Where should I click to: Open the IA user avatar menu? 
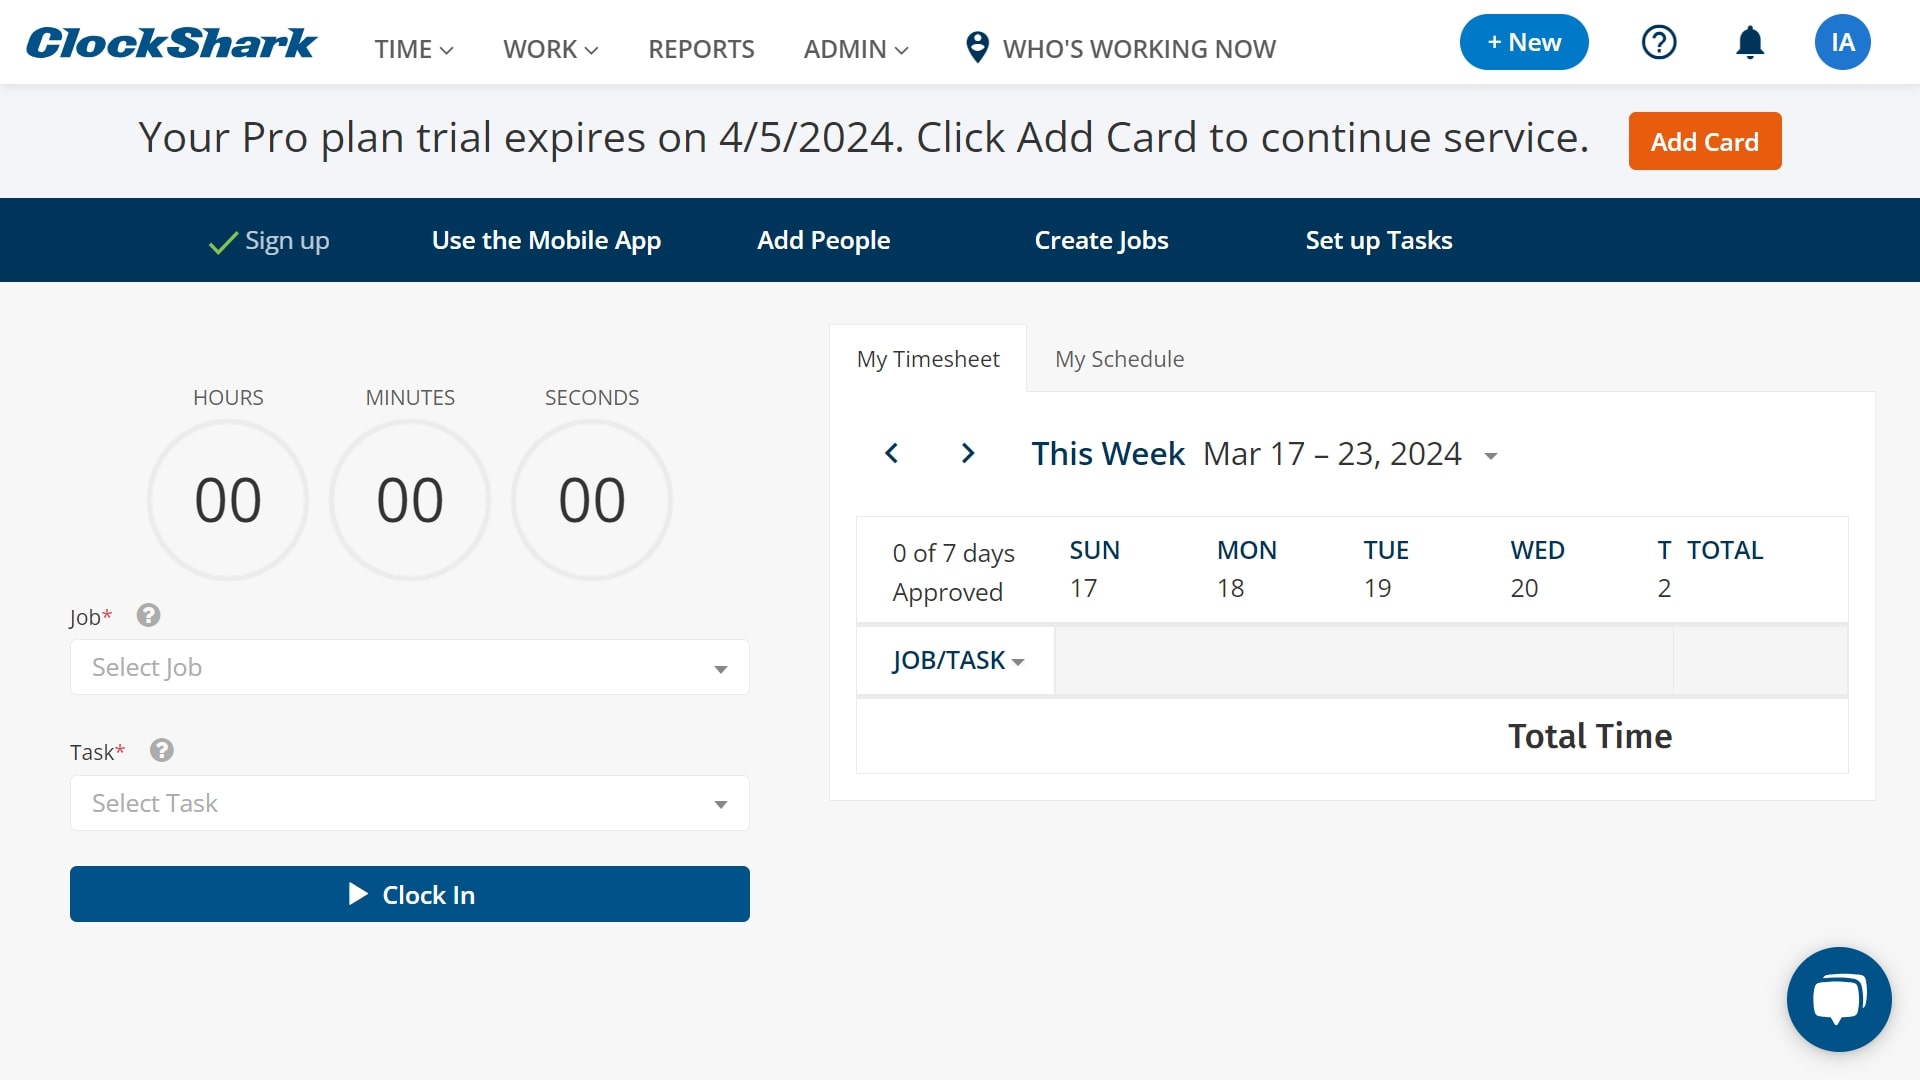coord(1842,43)
